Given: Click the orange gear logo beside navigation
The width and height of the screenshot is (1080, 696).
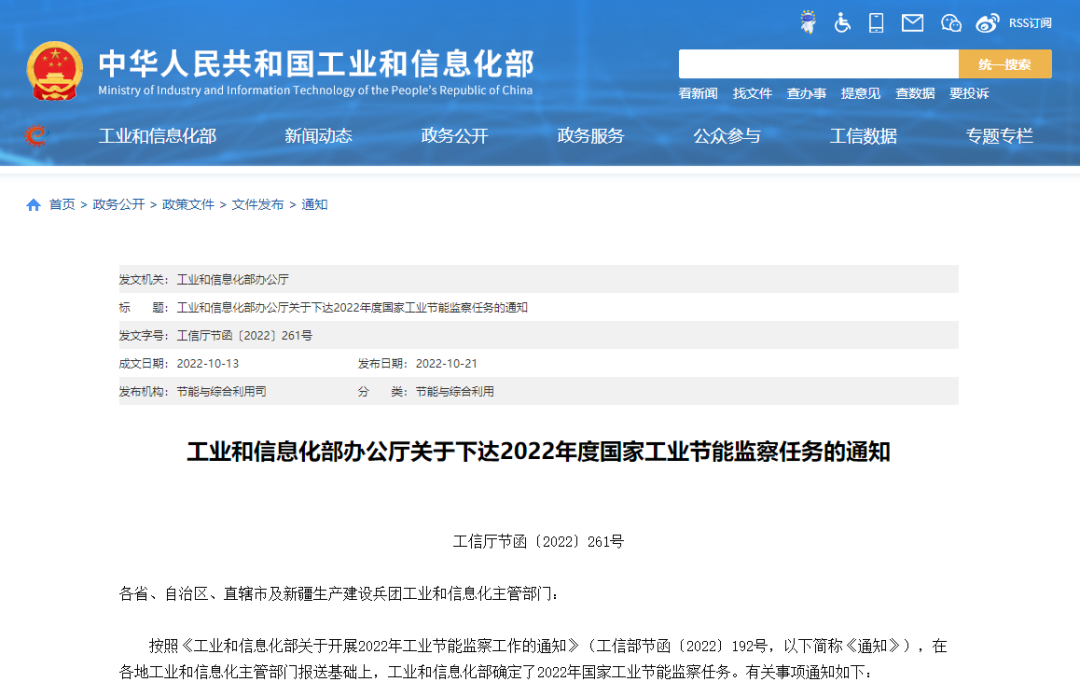Looking at the screenshot, I should (36, 136).
